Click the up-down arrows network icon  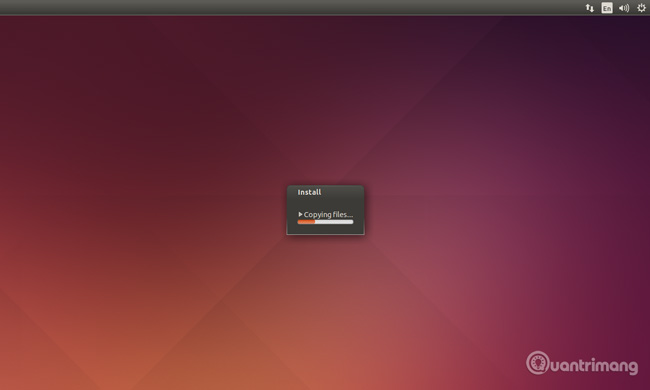(x=589, y=8)
